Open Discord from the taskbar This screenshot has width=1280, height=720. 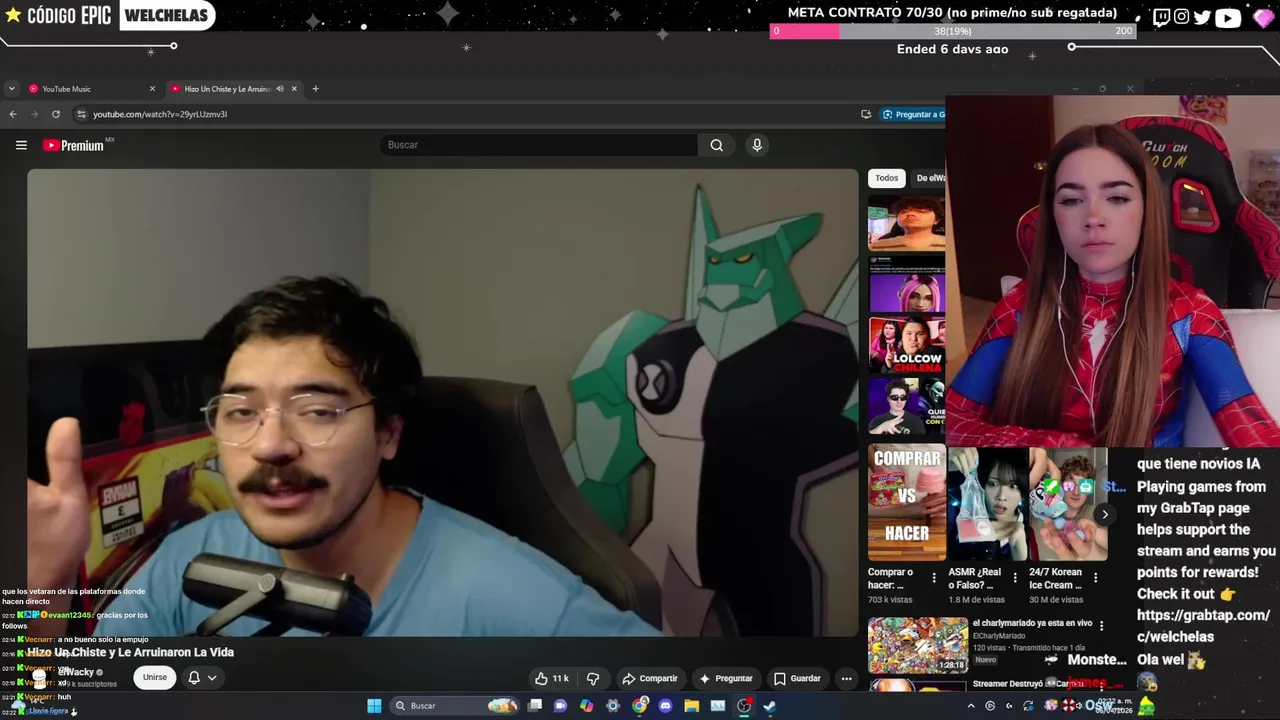[665, 706]
